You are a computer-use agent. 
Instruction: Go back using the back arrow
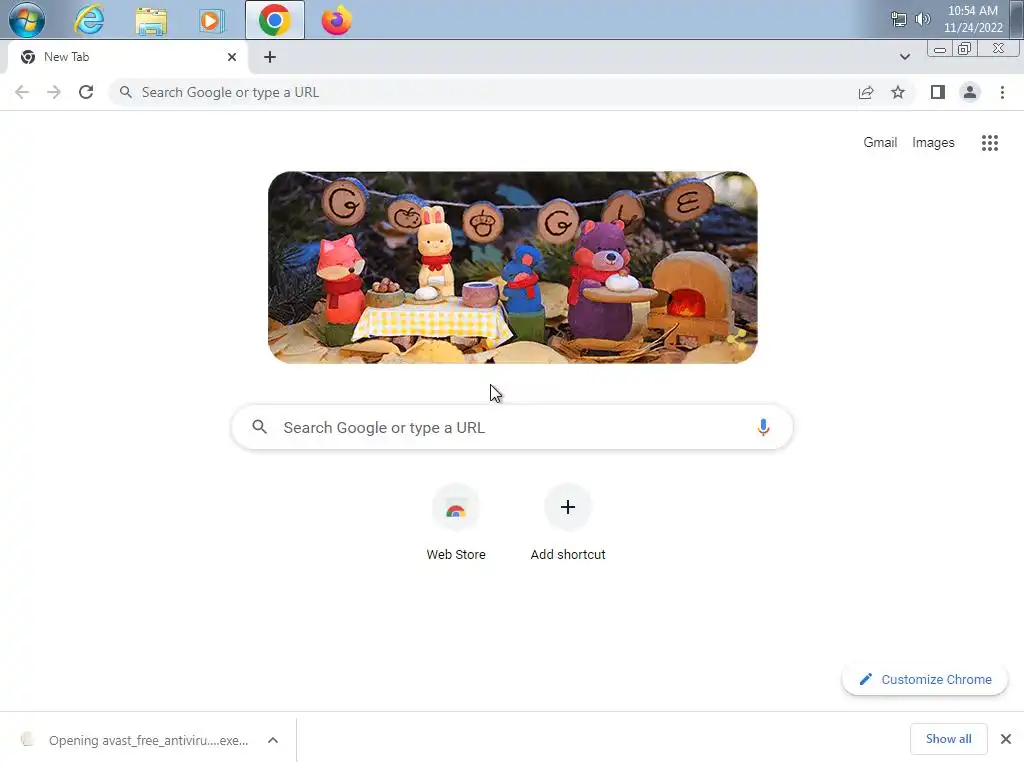tap(22, 92)
